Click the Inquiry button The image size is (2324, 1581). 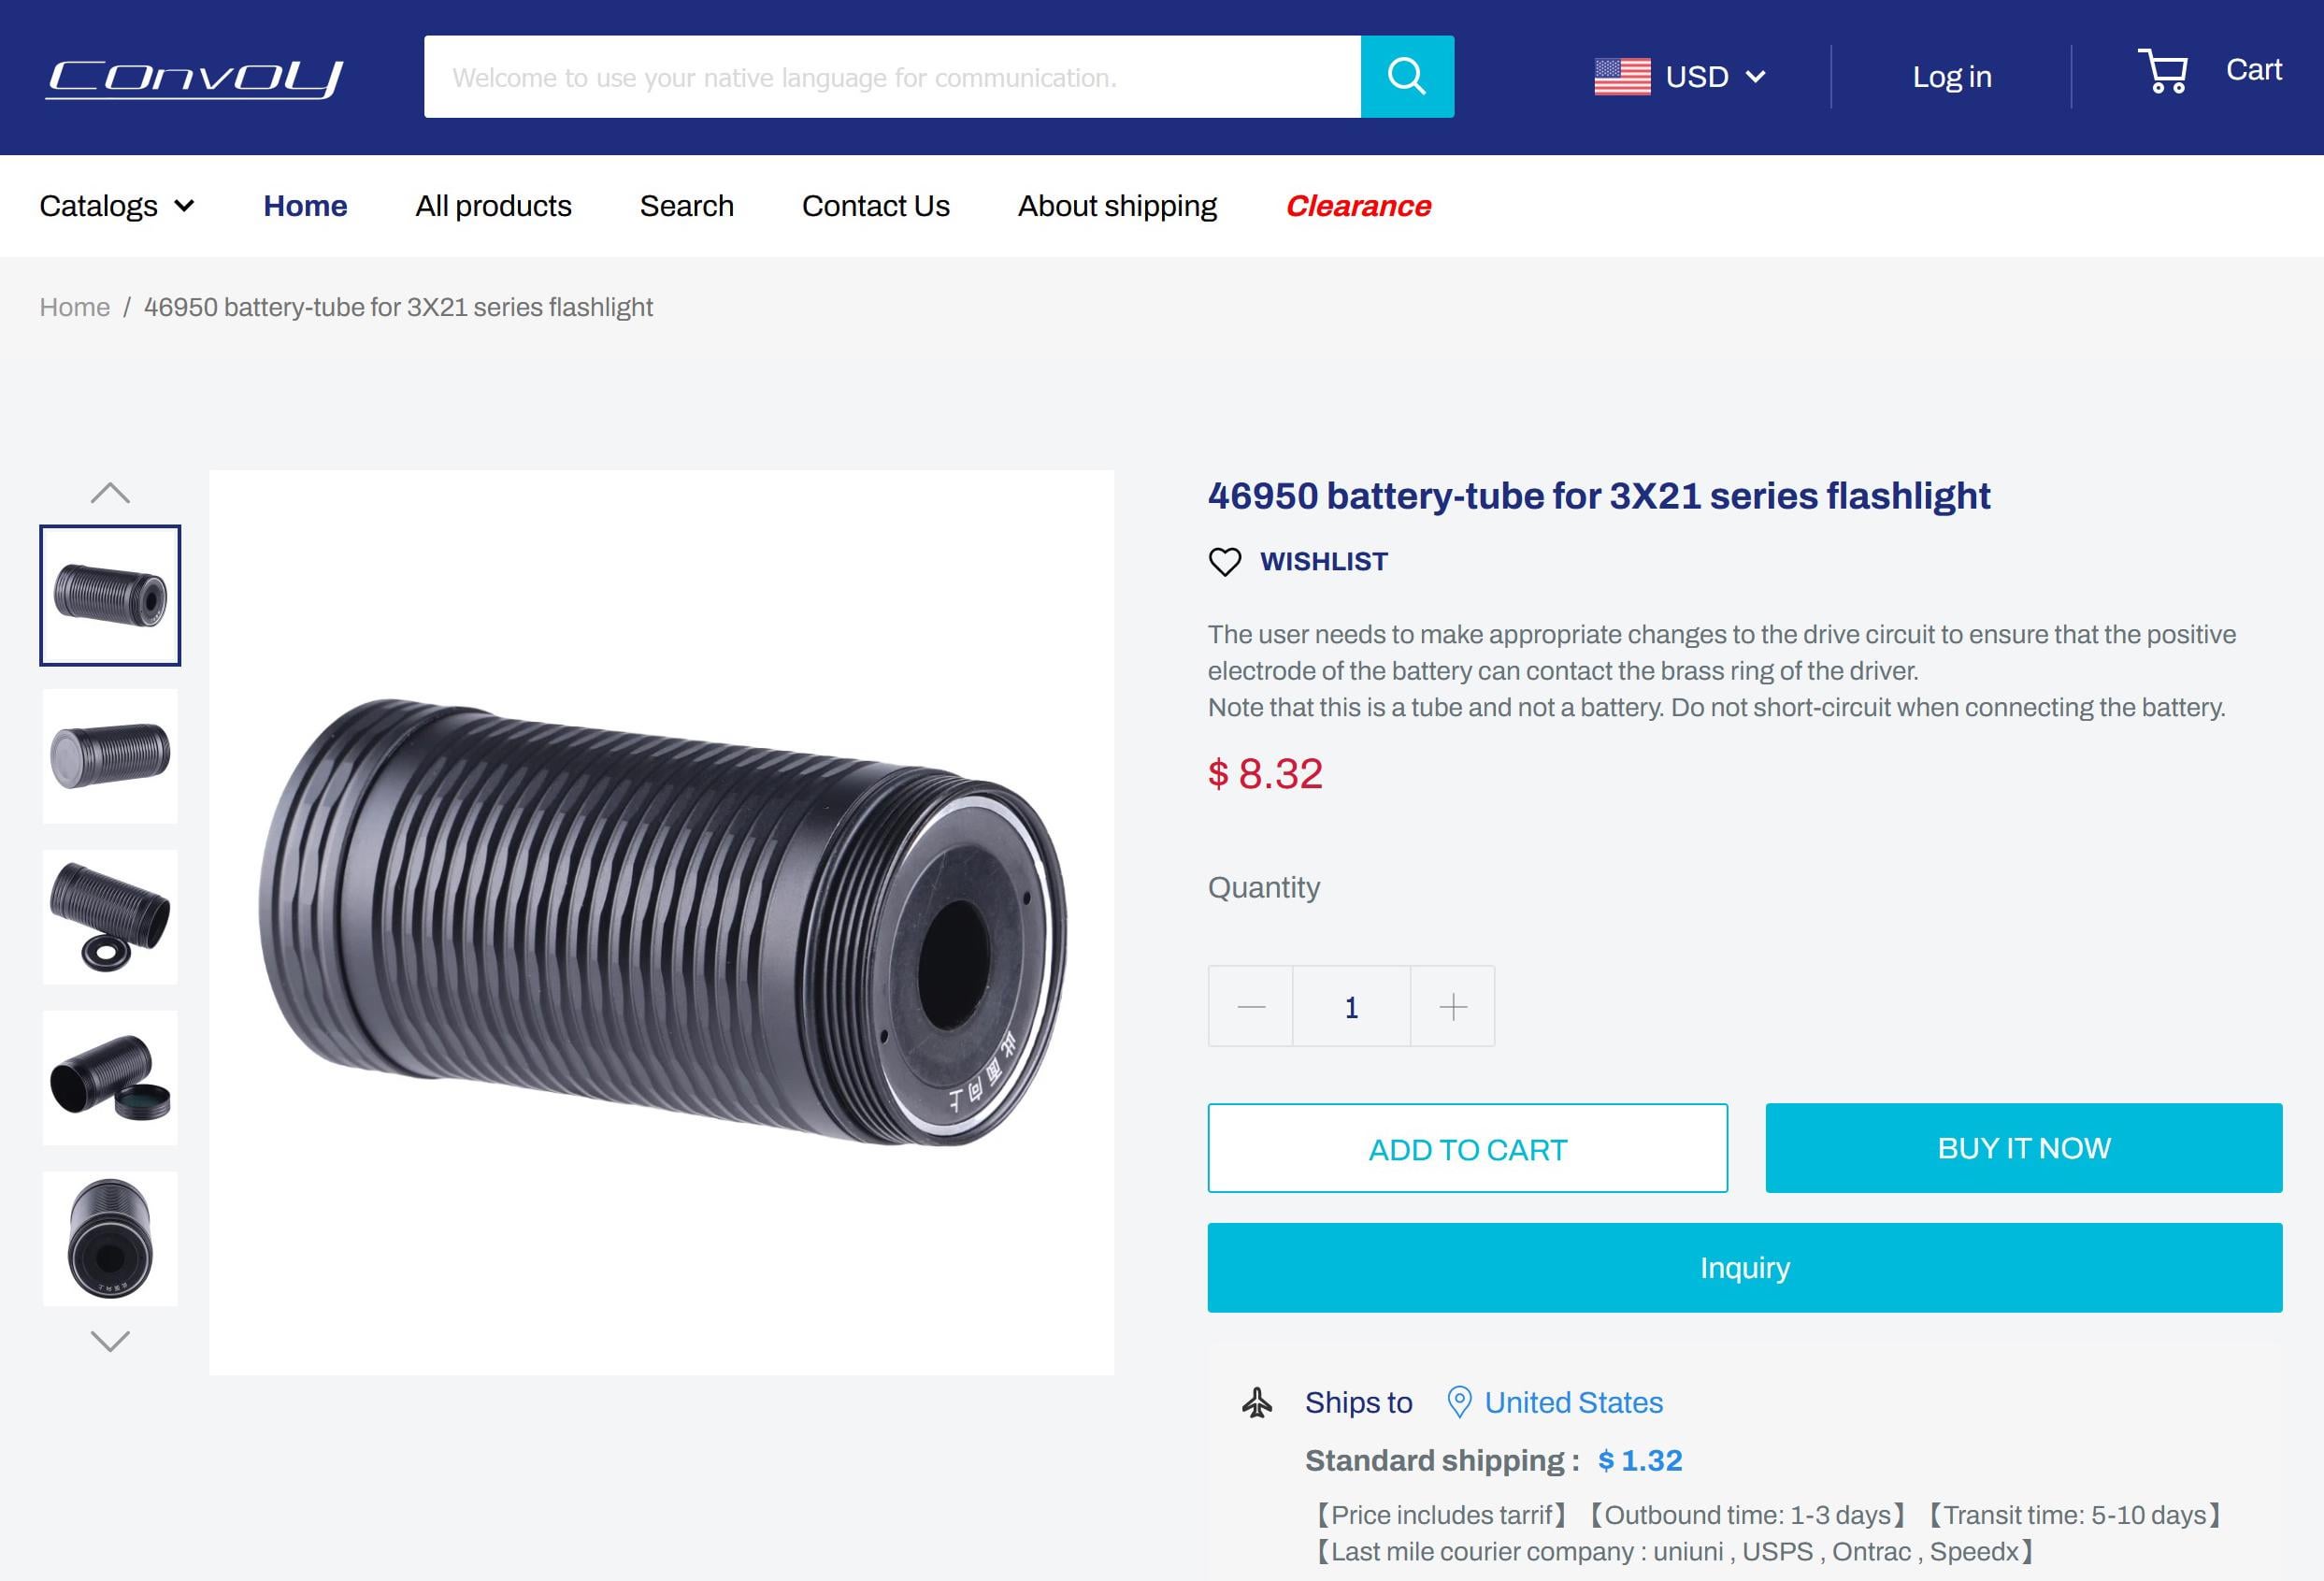[1743, 1267]
